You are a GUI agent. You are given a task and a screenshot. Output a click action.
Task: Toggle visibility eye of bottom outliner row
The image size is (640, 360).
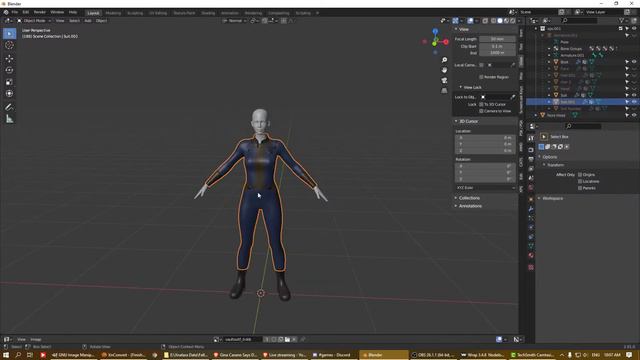(634, 116)
